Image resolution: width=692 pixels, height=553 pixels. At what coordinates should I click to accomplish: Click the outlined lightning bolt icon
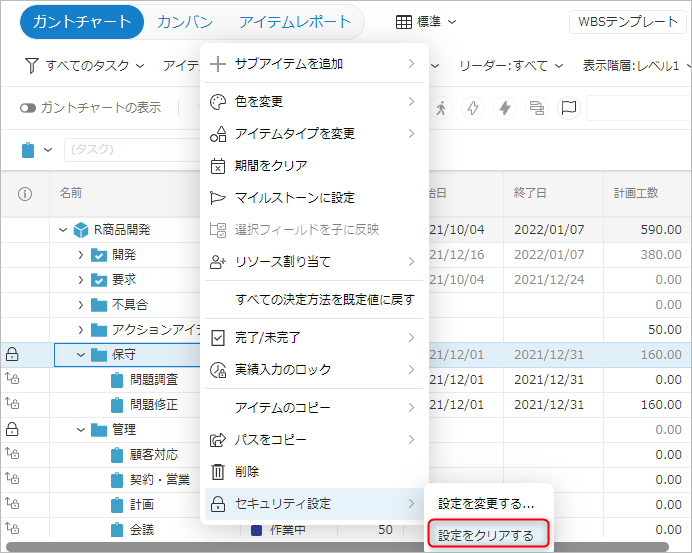(473, 108)
